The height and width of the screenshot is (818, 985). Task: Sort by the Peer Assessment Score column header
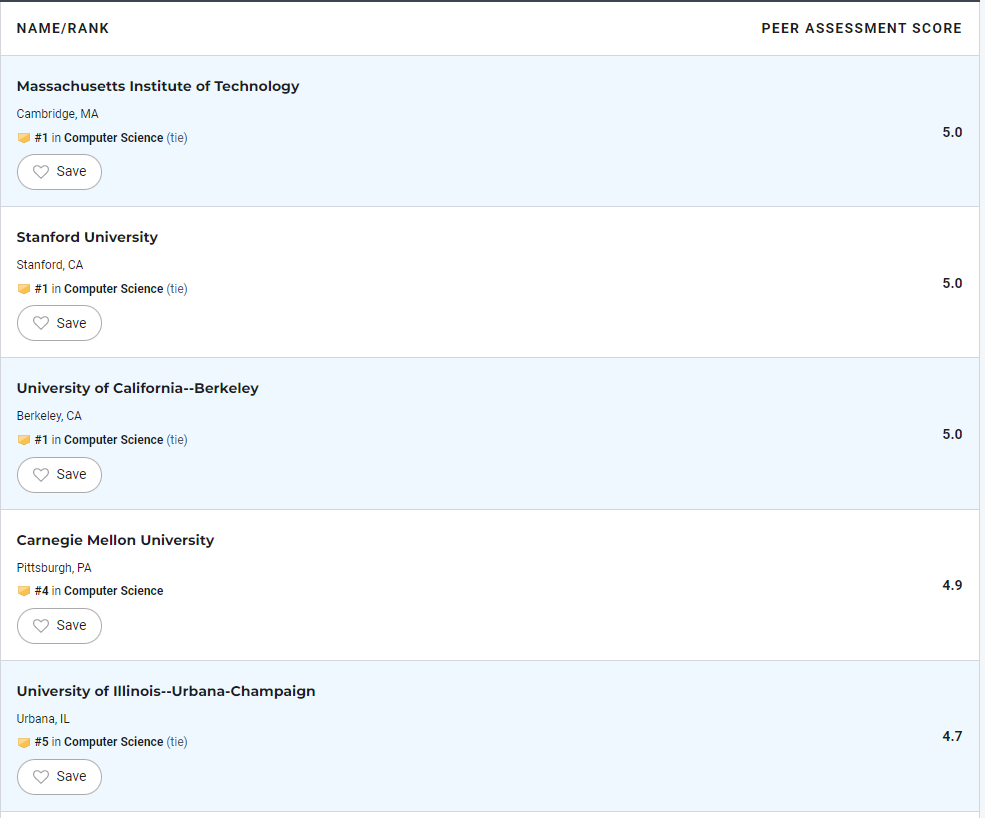coord(861,28)
